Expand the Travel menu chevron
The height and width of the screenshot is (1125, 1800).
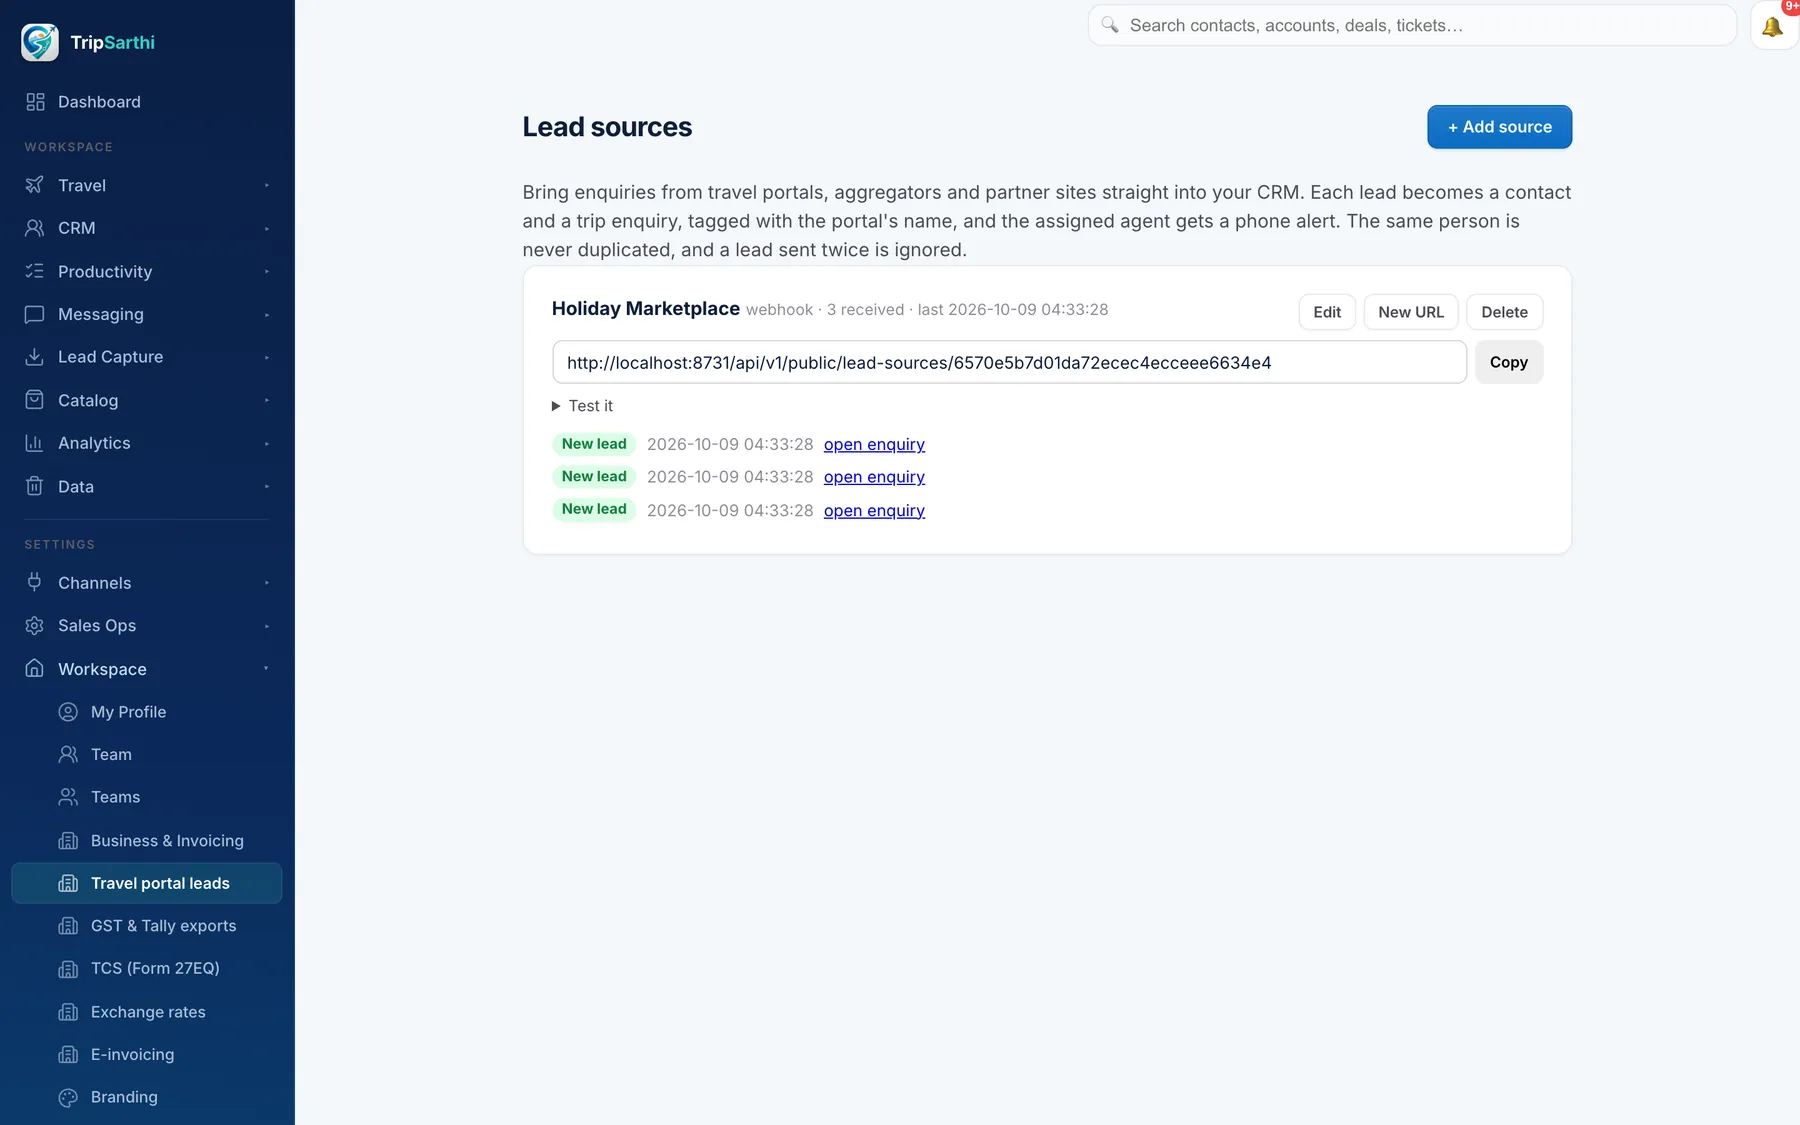pyautogui.click(x=267, y=186)
